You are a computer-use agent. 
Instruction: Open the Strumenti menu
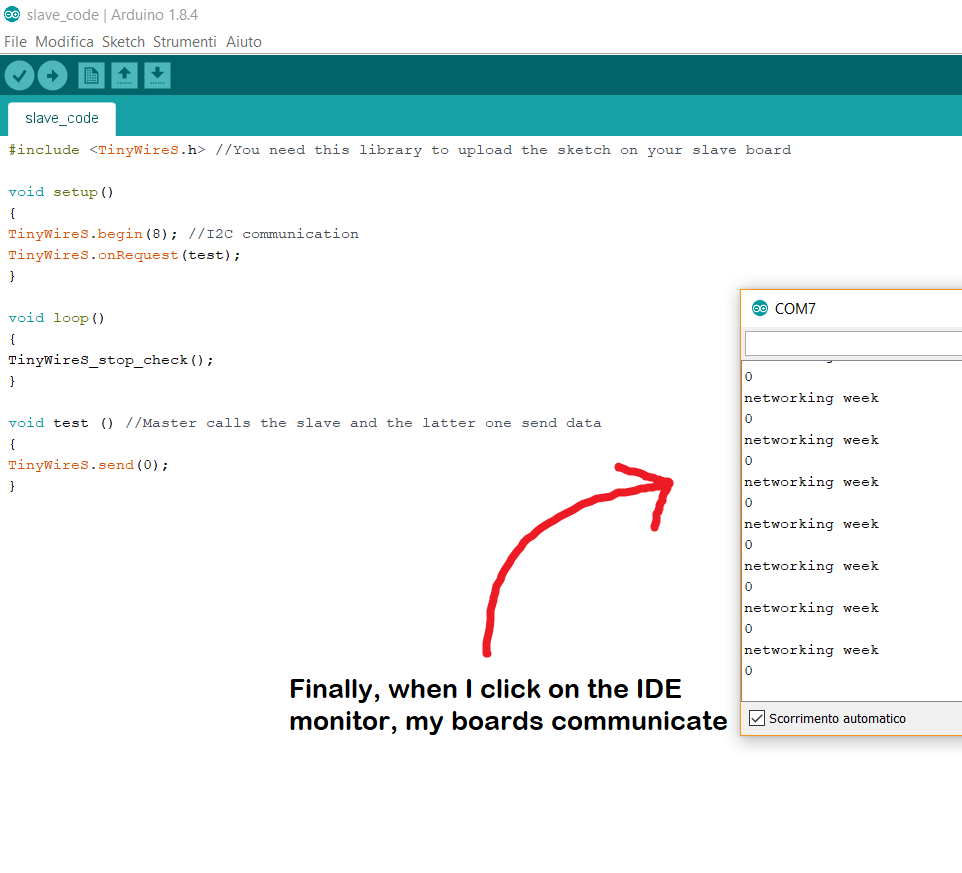tap(185, 42)
